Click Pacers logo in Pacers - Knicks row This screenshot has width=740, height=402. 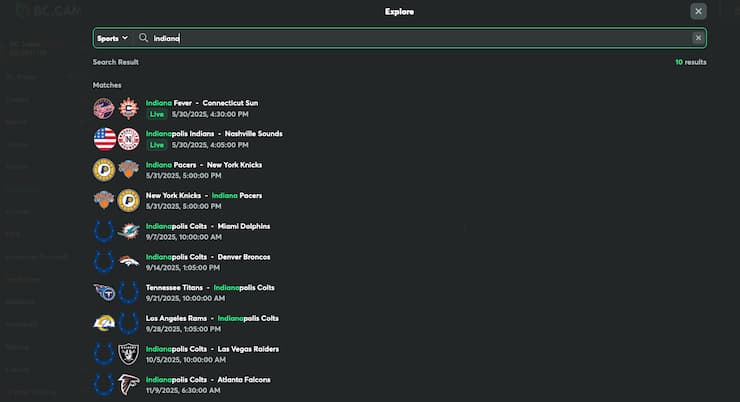point(104,170)
